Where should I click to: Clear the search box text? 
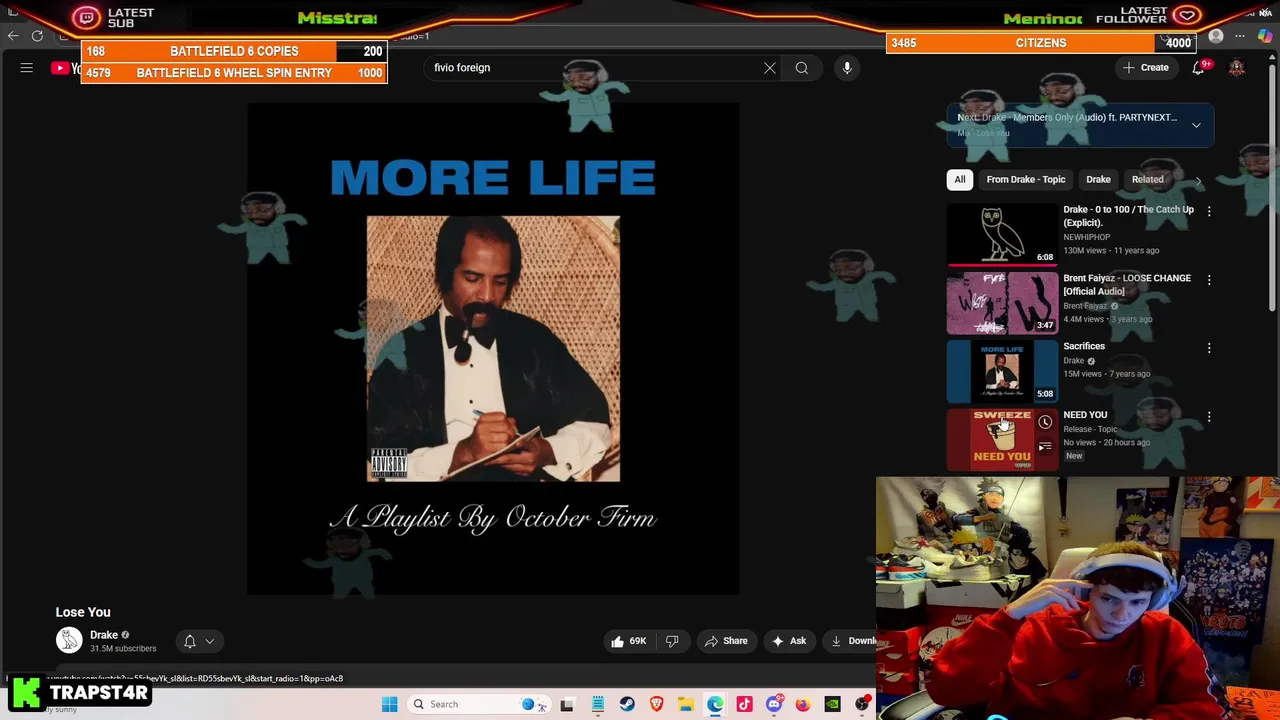coord(770,68)
